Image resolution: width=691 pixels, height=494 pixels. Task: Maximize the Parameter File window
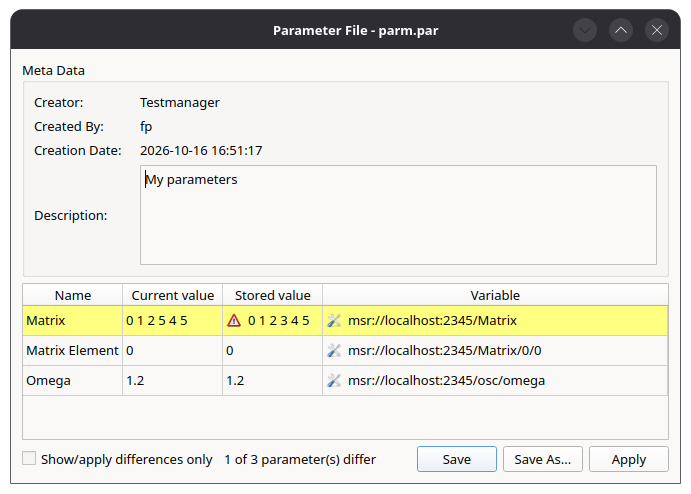coord(621,30)
